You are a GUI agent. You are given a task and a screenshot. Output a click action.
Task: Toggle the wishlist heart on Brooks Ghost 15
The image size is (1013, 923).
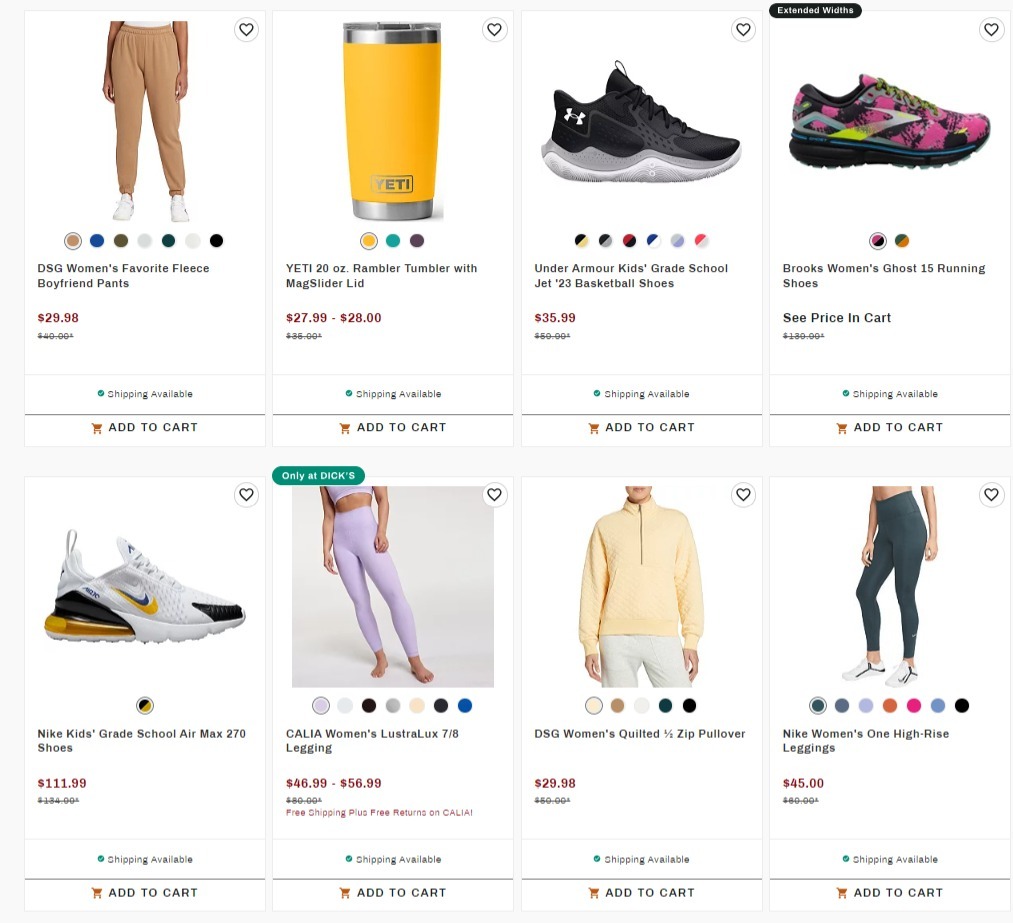click(991, 30)
